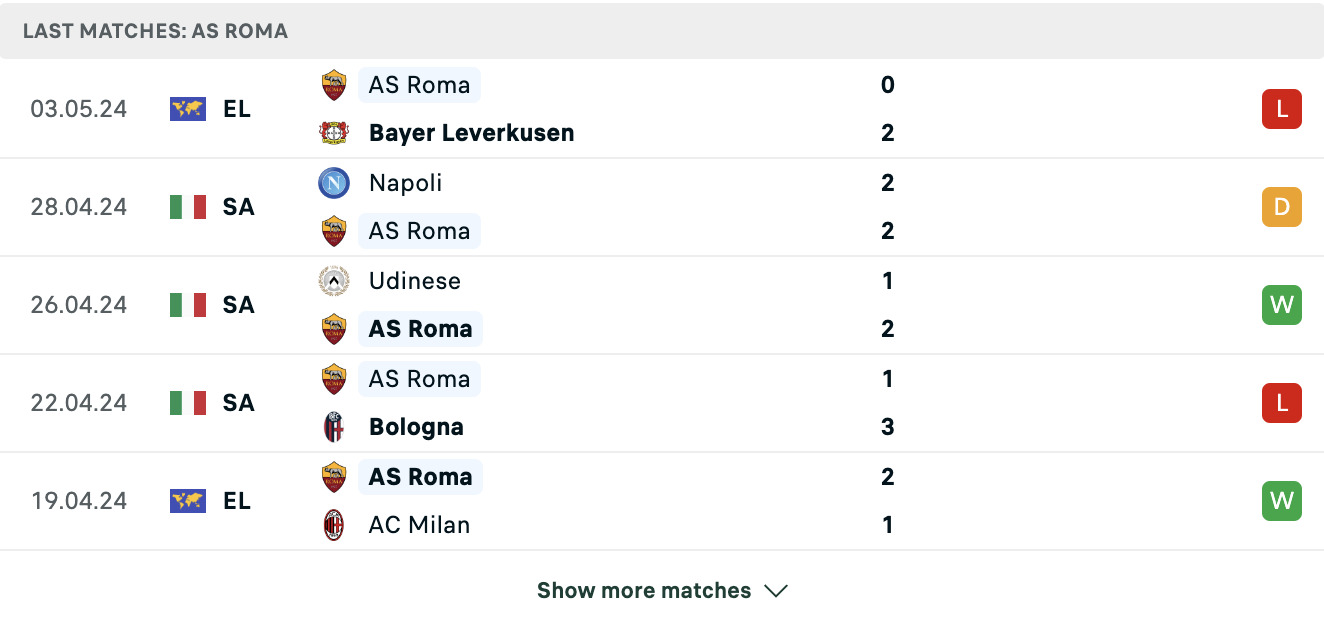The height and width of the screenshot is (642, 1324).
Task: Open the AS Roma vs AC Milan score
Action: pyautogui.click(x=888, y=501)
